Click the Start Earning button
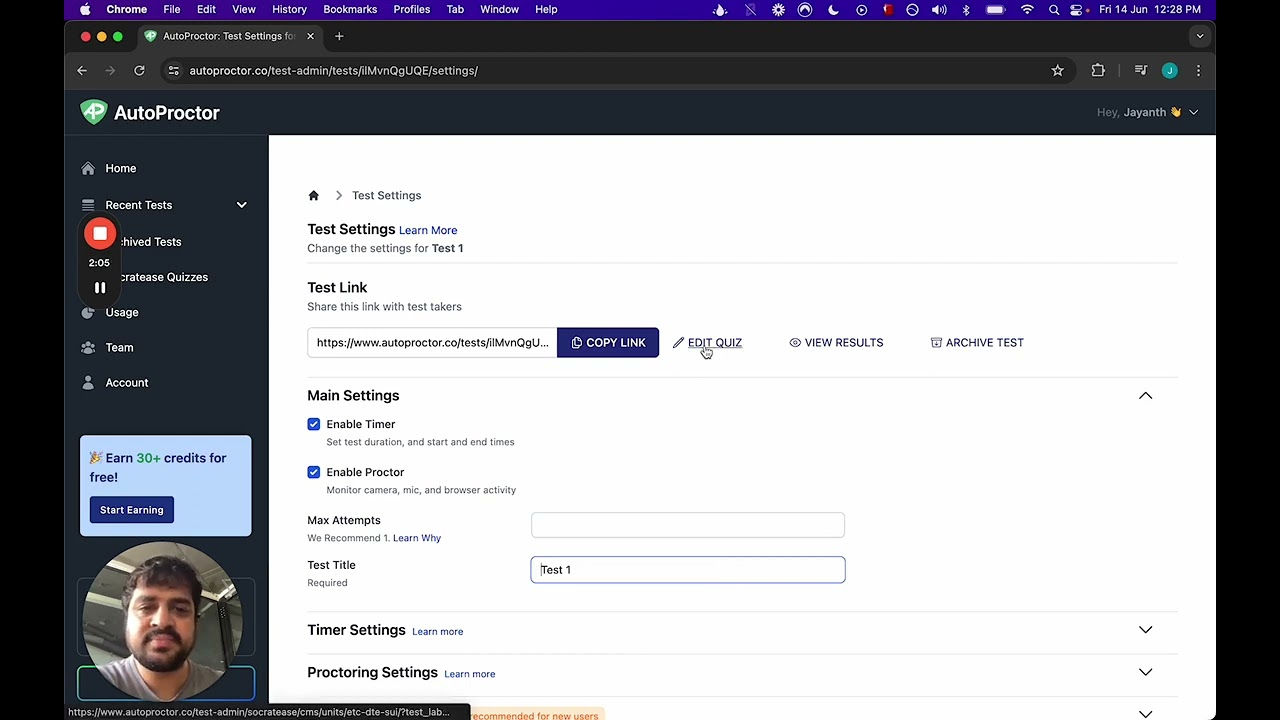This screenshot has width=1280, height=720. 131,510
